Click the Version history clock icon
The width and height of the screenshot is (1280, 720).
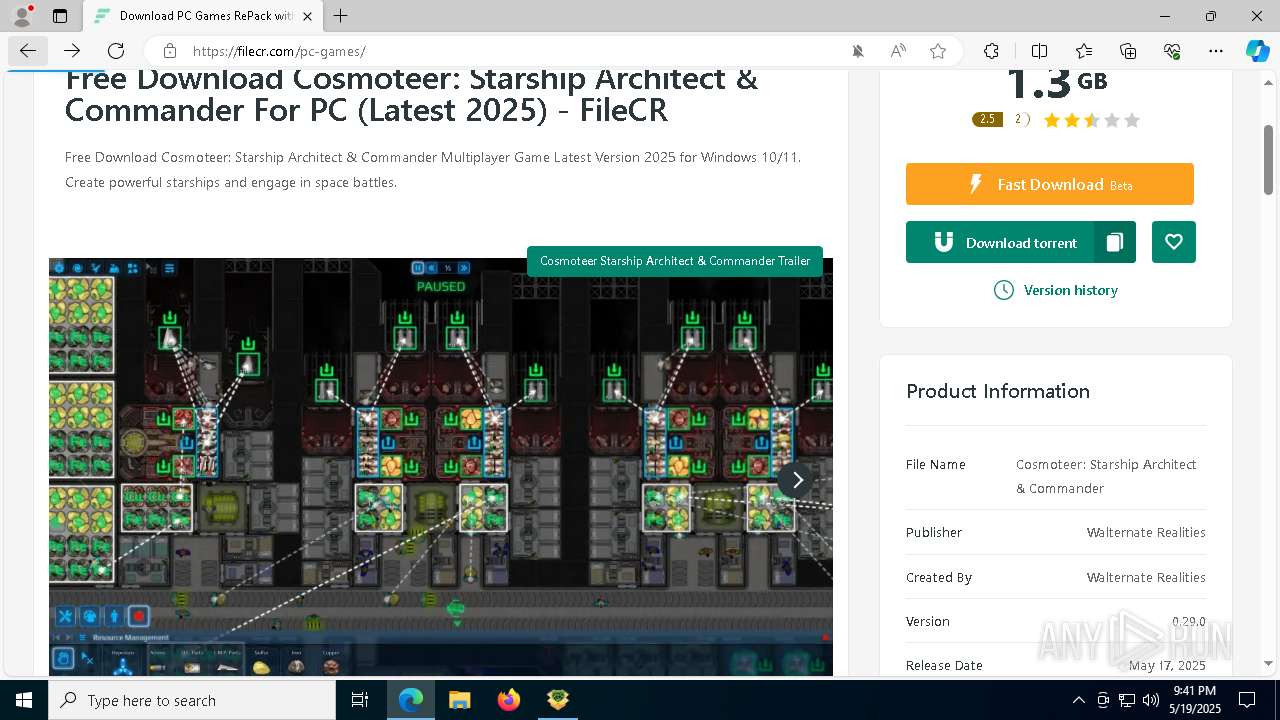point(1003,290)
